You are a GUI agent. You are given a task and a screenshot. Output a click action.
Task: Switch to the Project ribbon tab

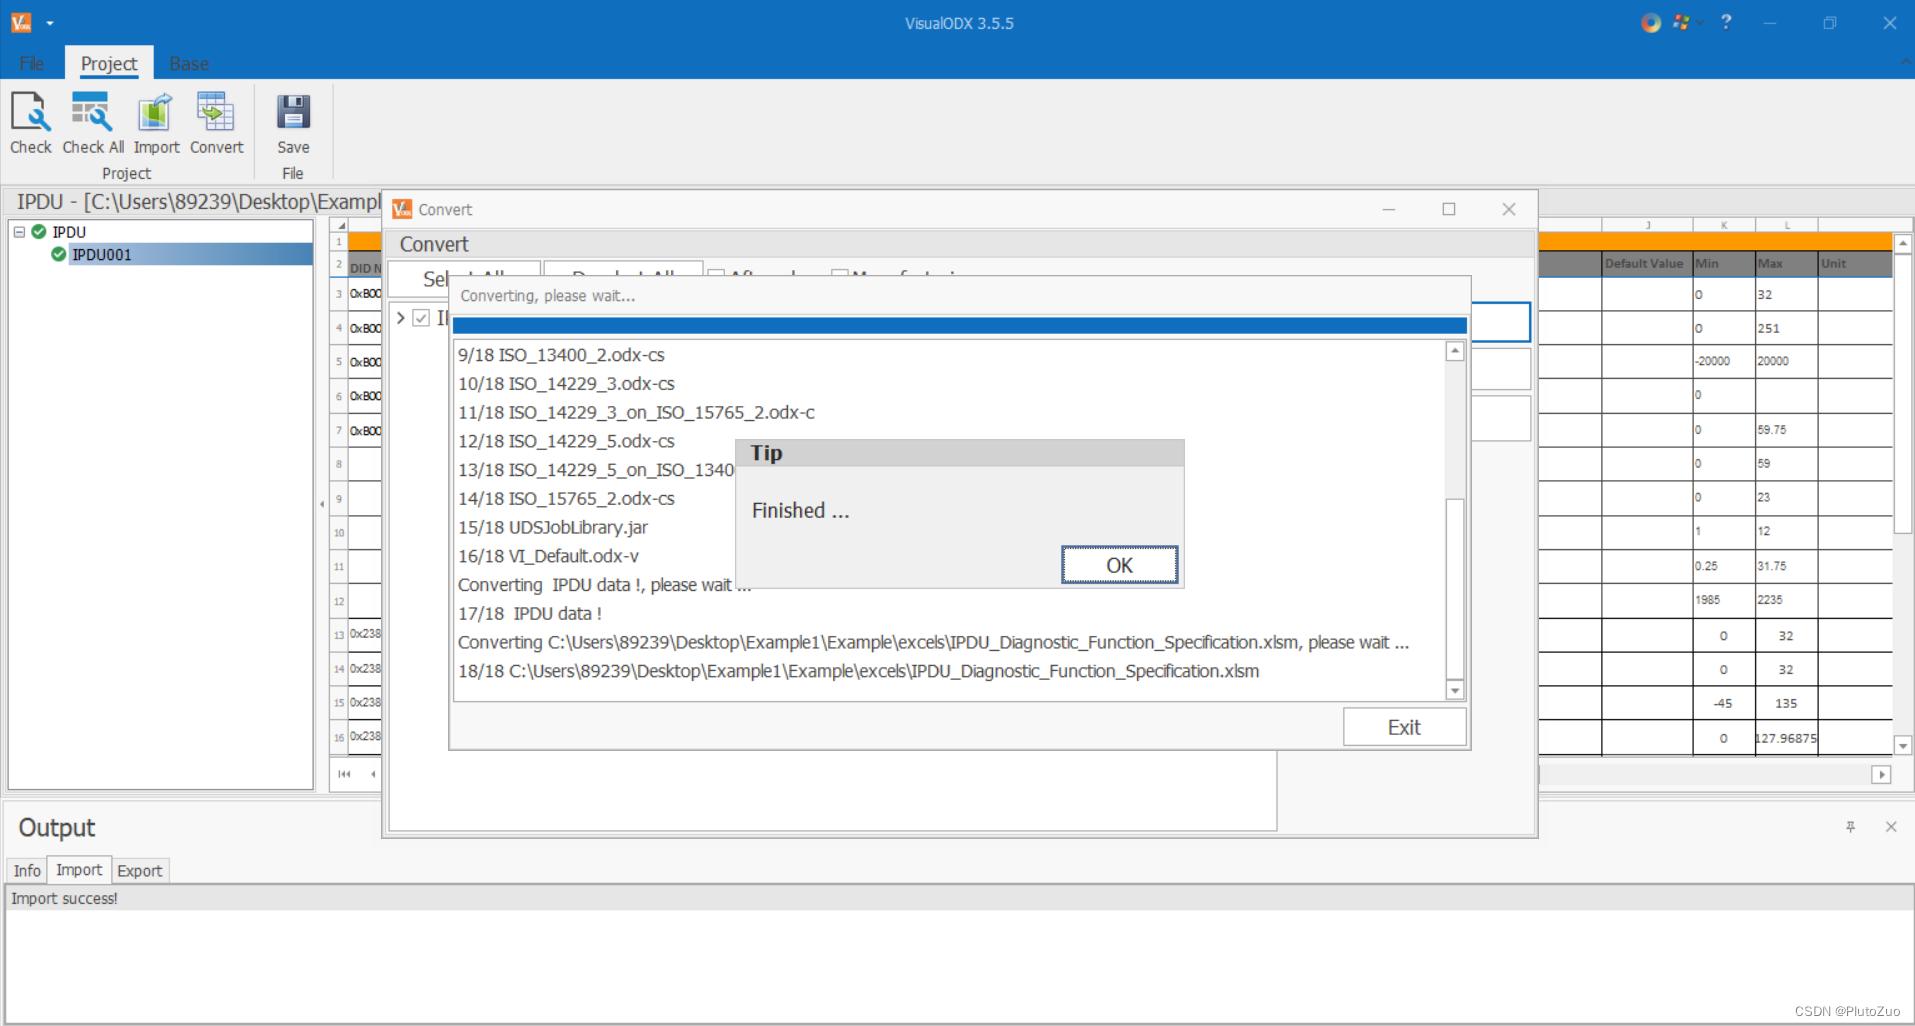point(109,63)
